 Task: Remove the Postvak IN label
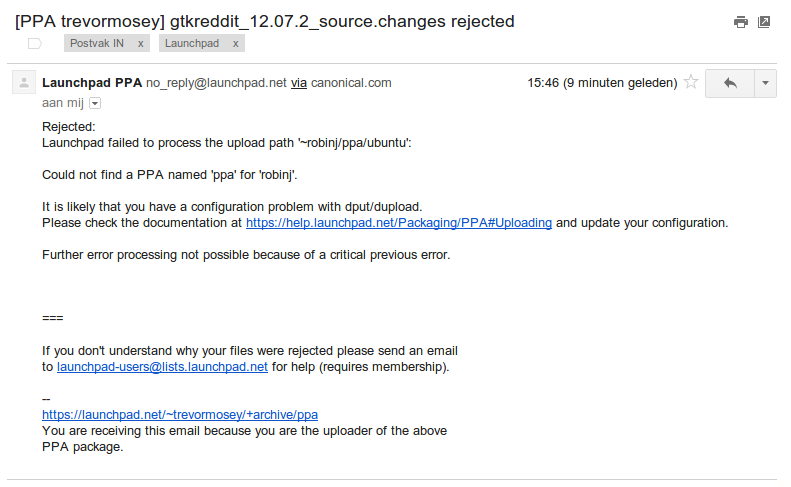point(141,44)
